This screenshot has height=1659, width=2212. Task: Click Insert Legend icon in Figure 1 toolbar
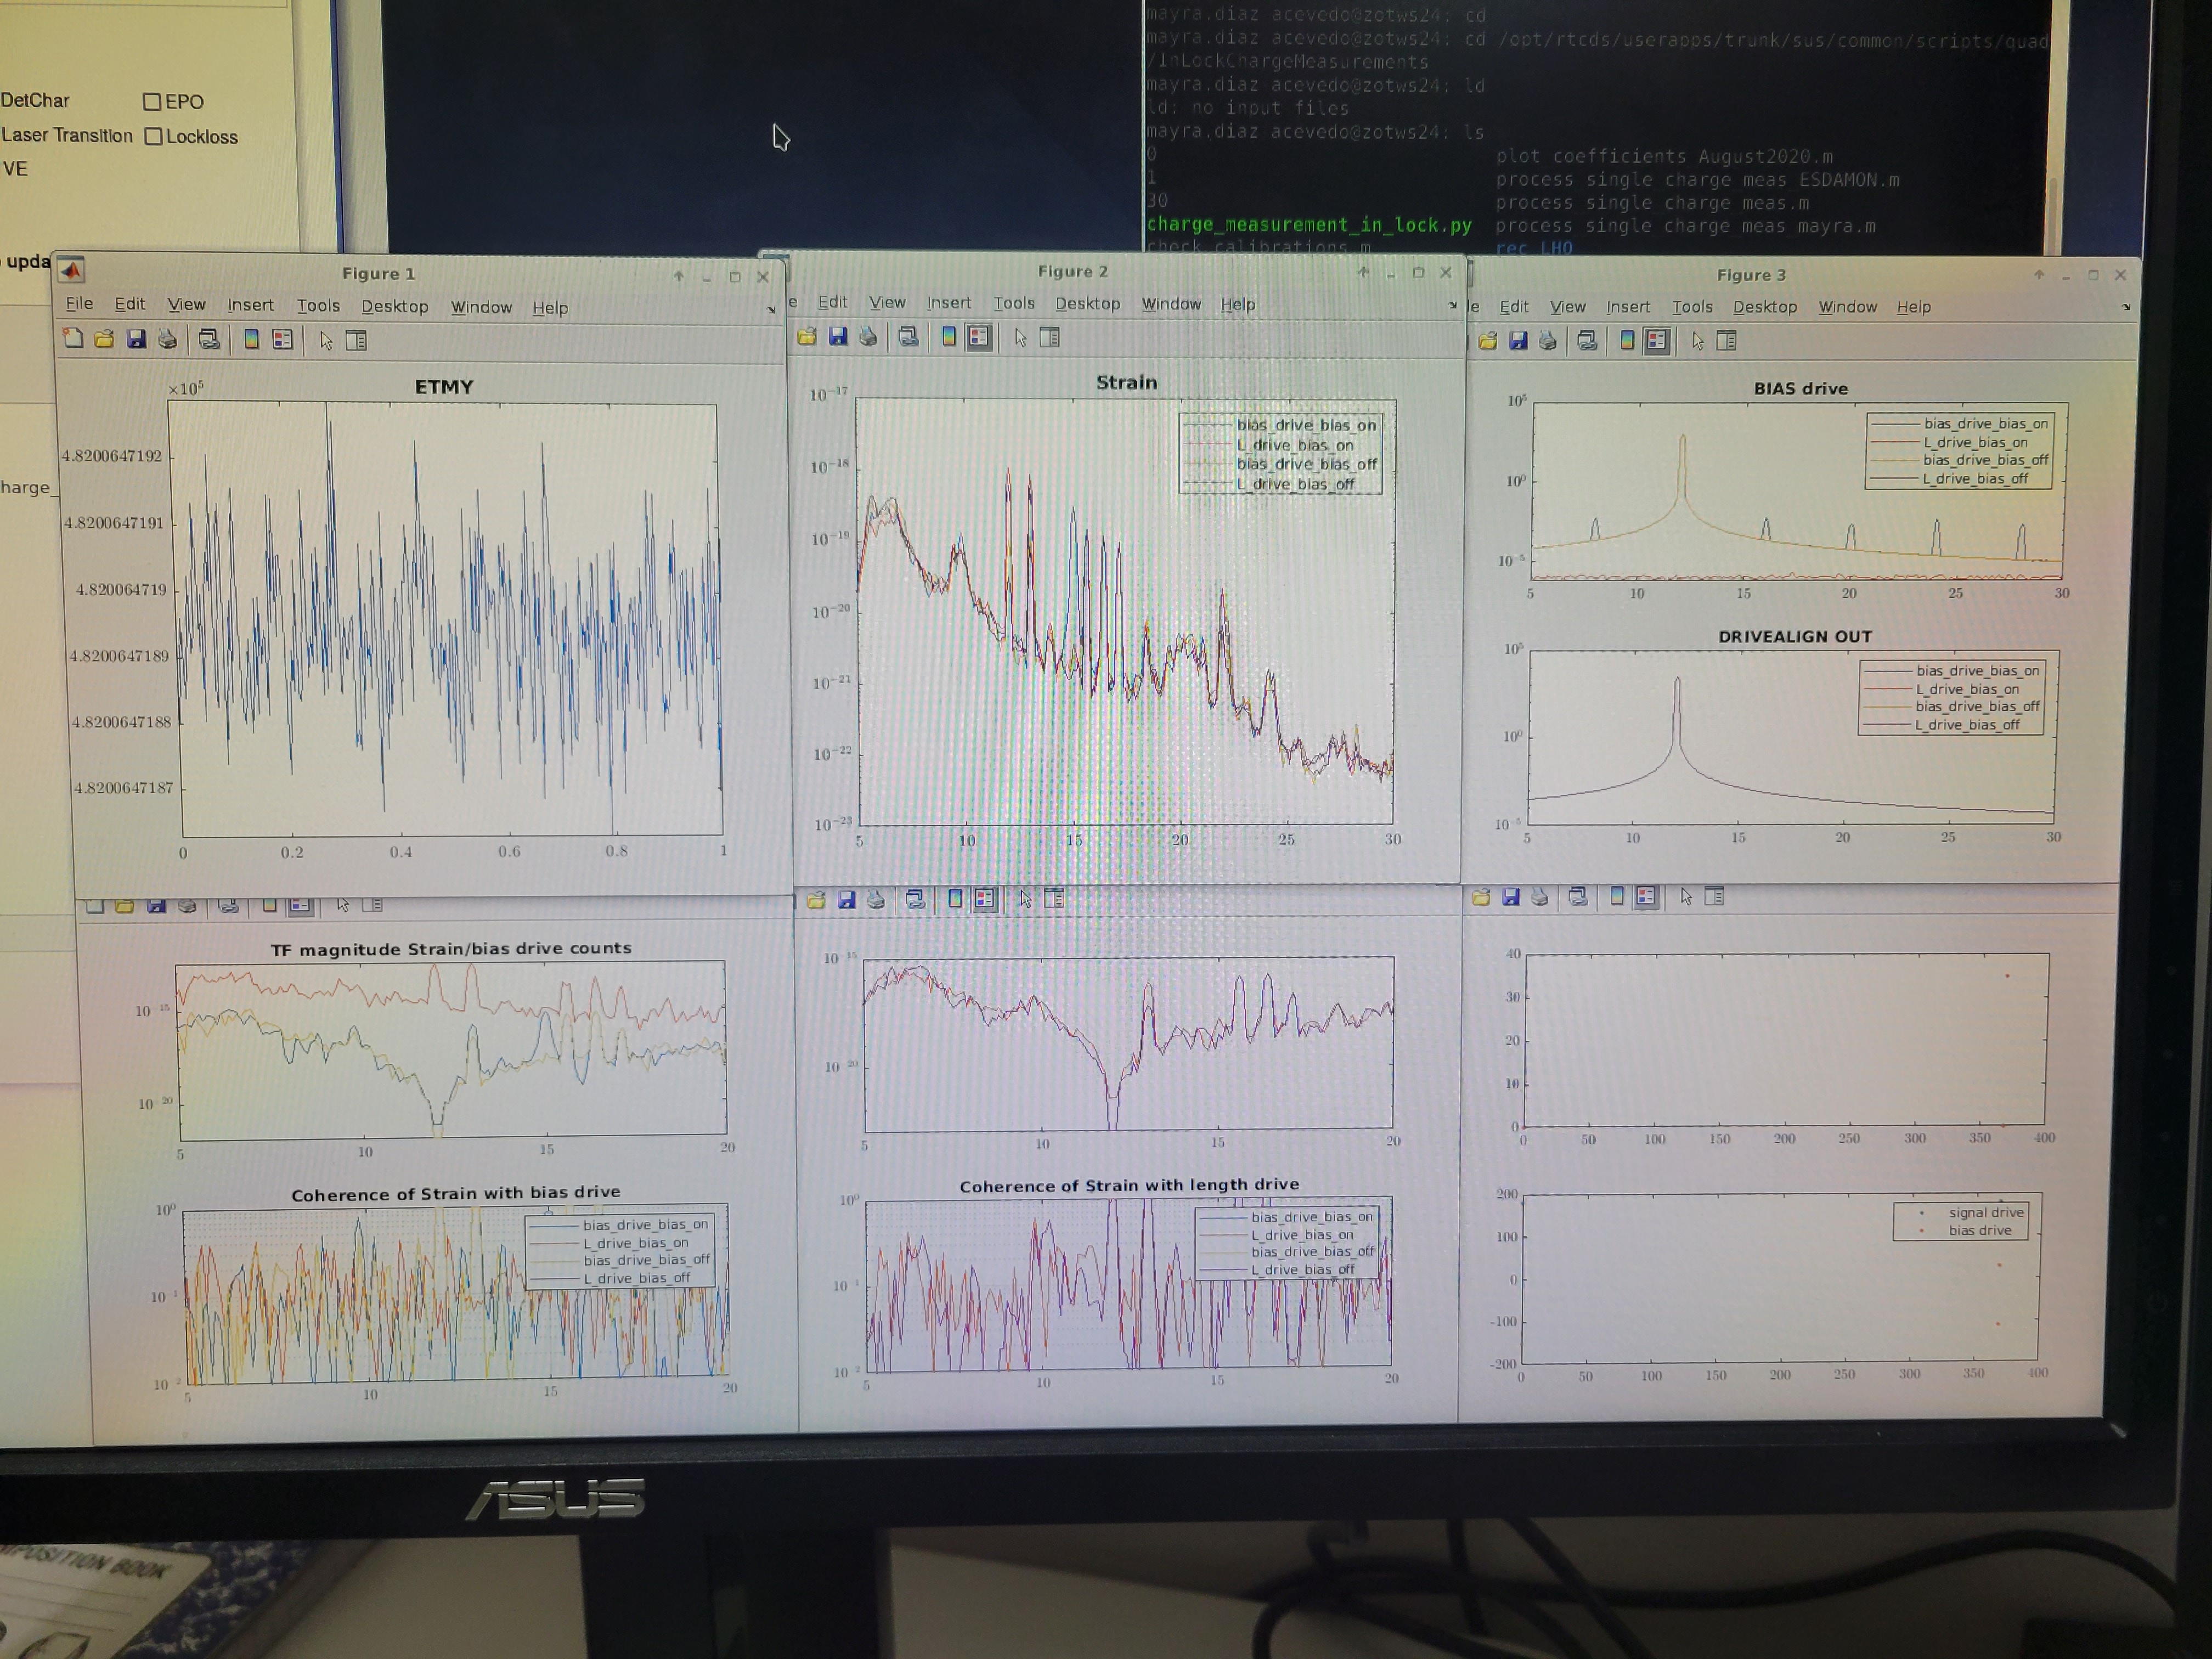click(x=282, y=340)
